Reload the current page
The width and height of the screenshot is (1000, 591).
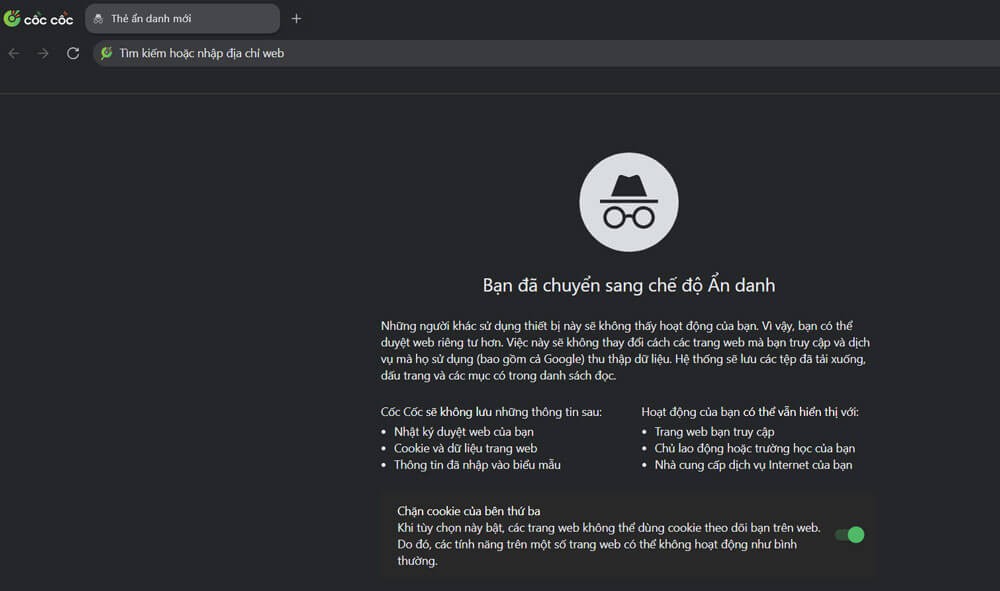coord(73,53)
